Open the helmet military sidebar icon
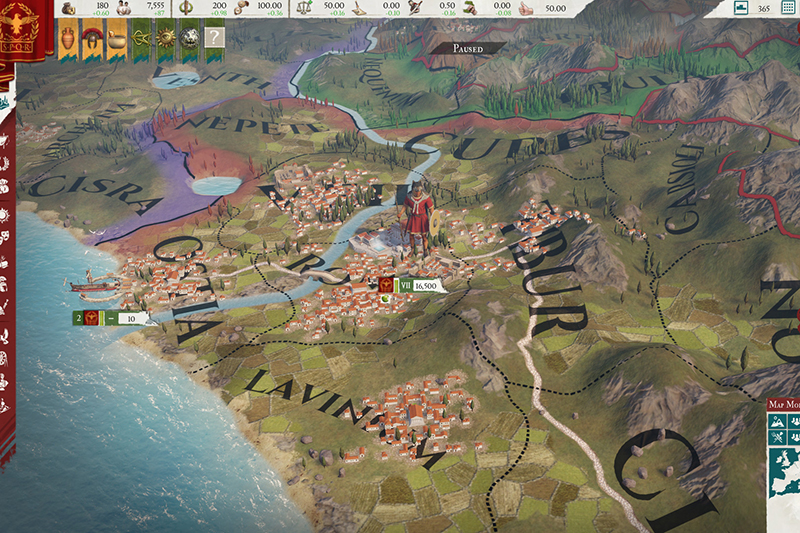This screenshot has width=800, height=533. (5, 285)
